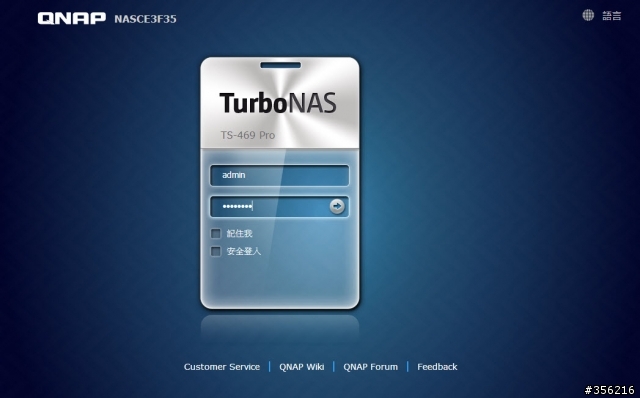
Task: Click the login arrow button
Action: (x=337, y=206)
